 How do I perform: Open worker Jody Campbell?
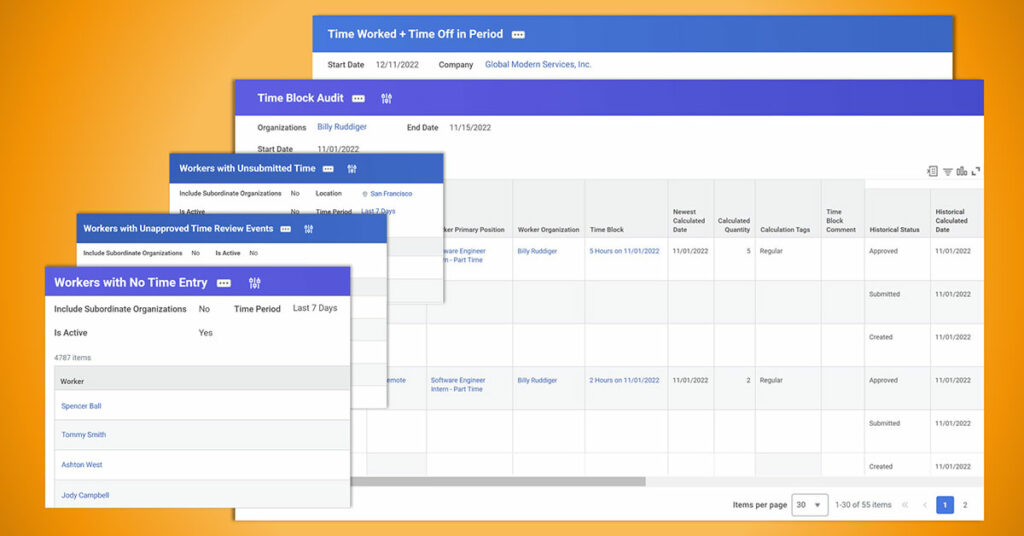tap(85, 496)
